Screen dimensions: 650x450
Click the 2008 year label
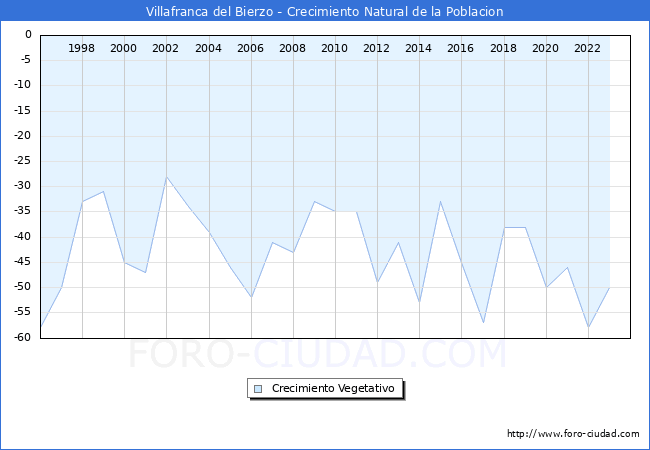click(292, 48)
